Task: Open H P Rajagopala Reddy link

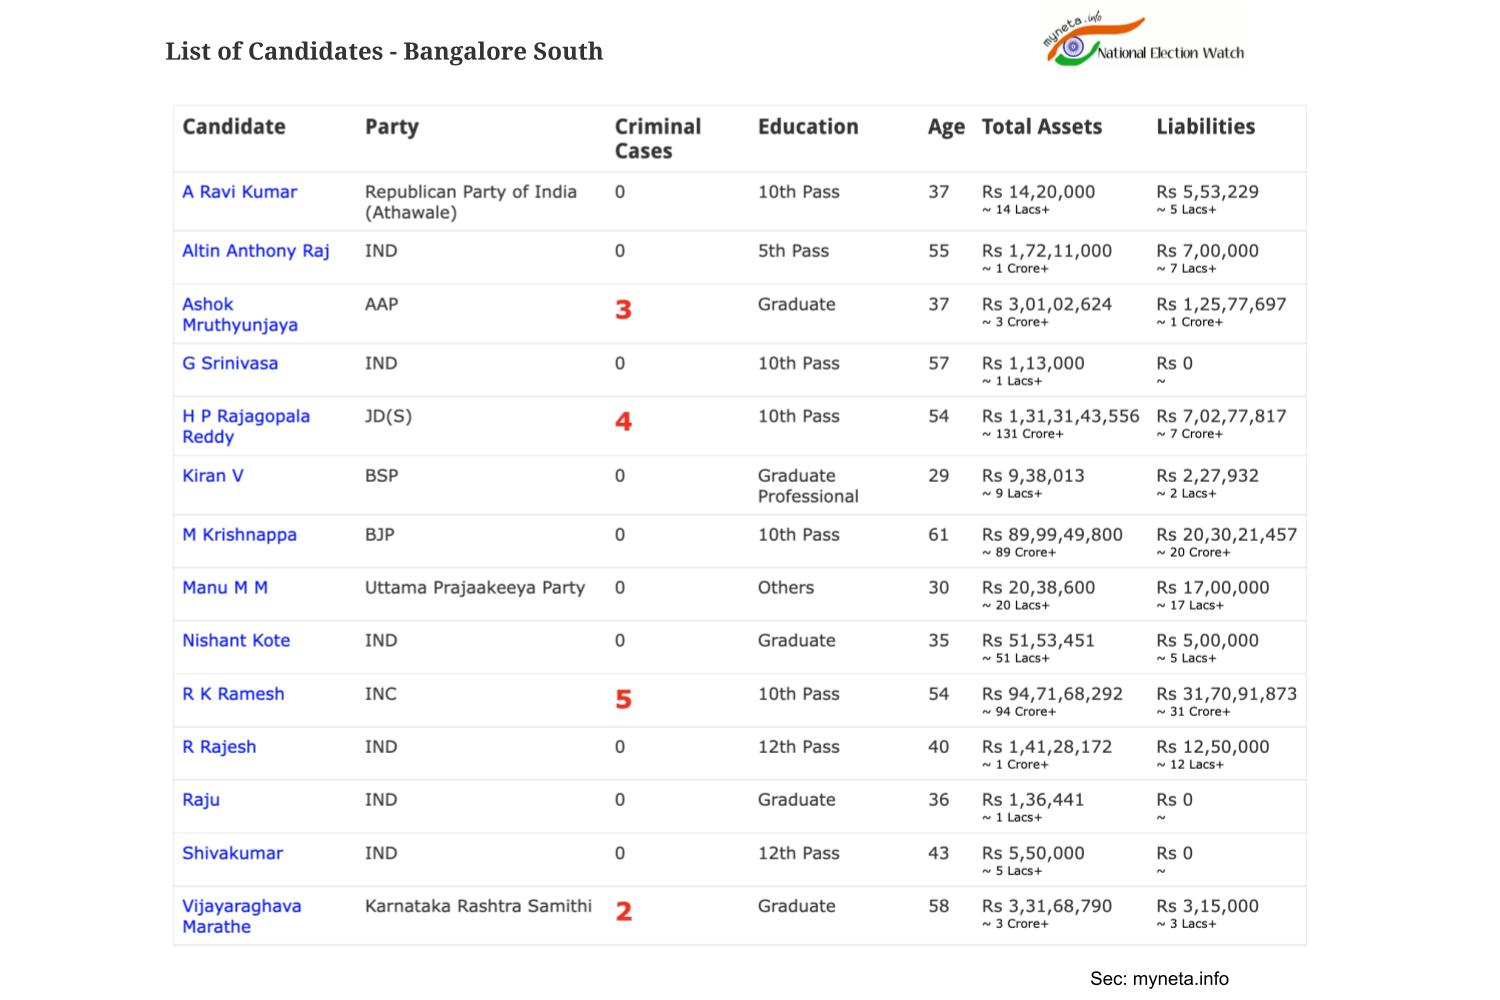Action: coord(246,426)
